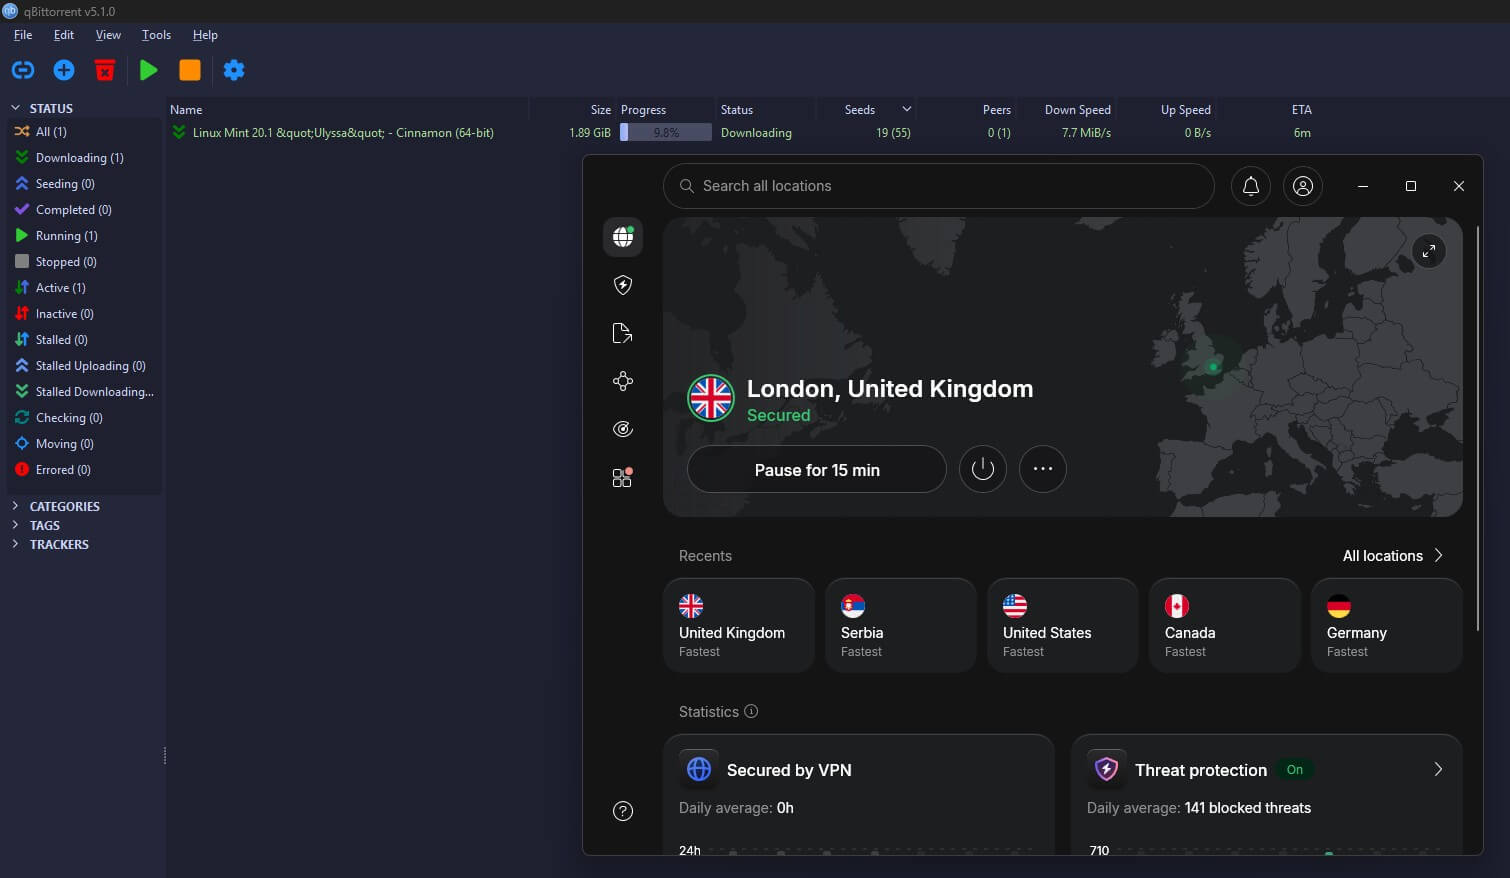Image resolution: width=1510 pixels, height=878 pixels.
Task: Open the Dark Web Monitor radar sidebar icon
Action: coord(623,429)
